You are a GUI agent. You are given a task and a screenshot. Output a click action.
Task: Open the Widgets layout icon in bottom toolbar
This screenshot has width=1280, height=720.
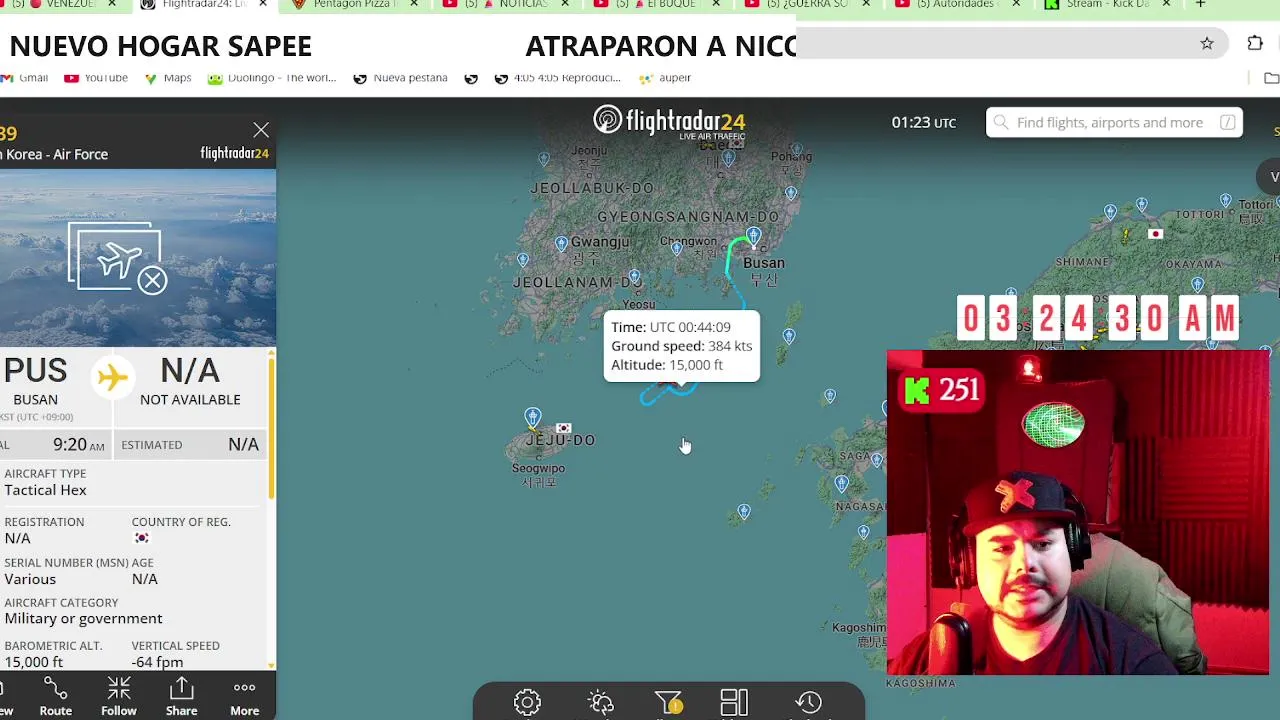734,702
